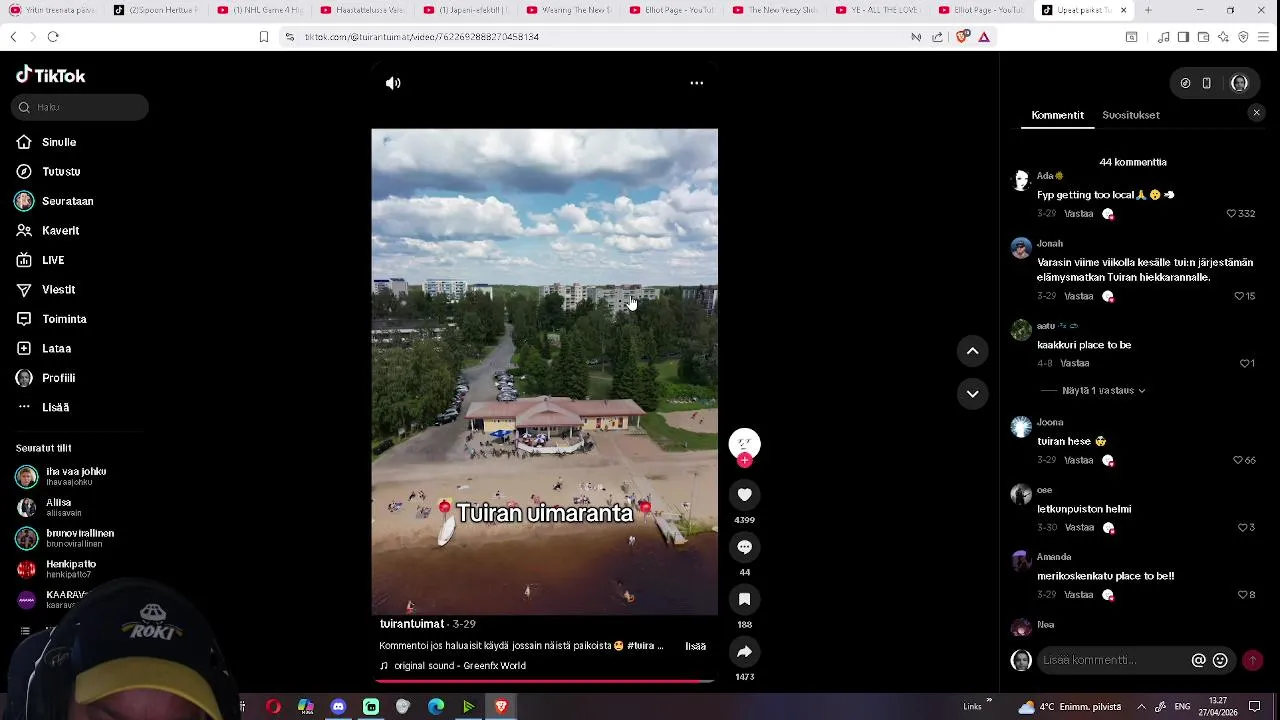Screen dimensions: 1280x720
Task: Share the video with the arrow icon
Action: click(745, 652)
